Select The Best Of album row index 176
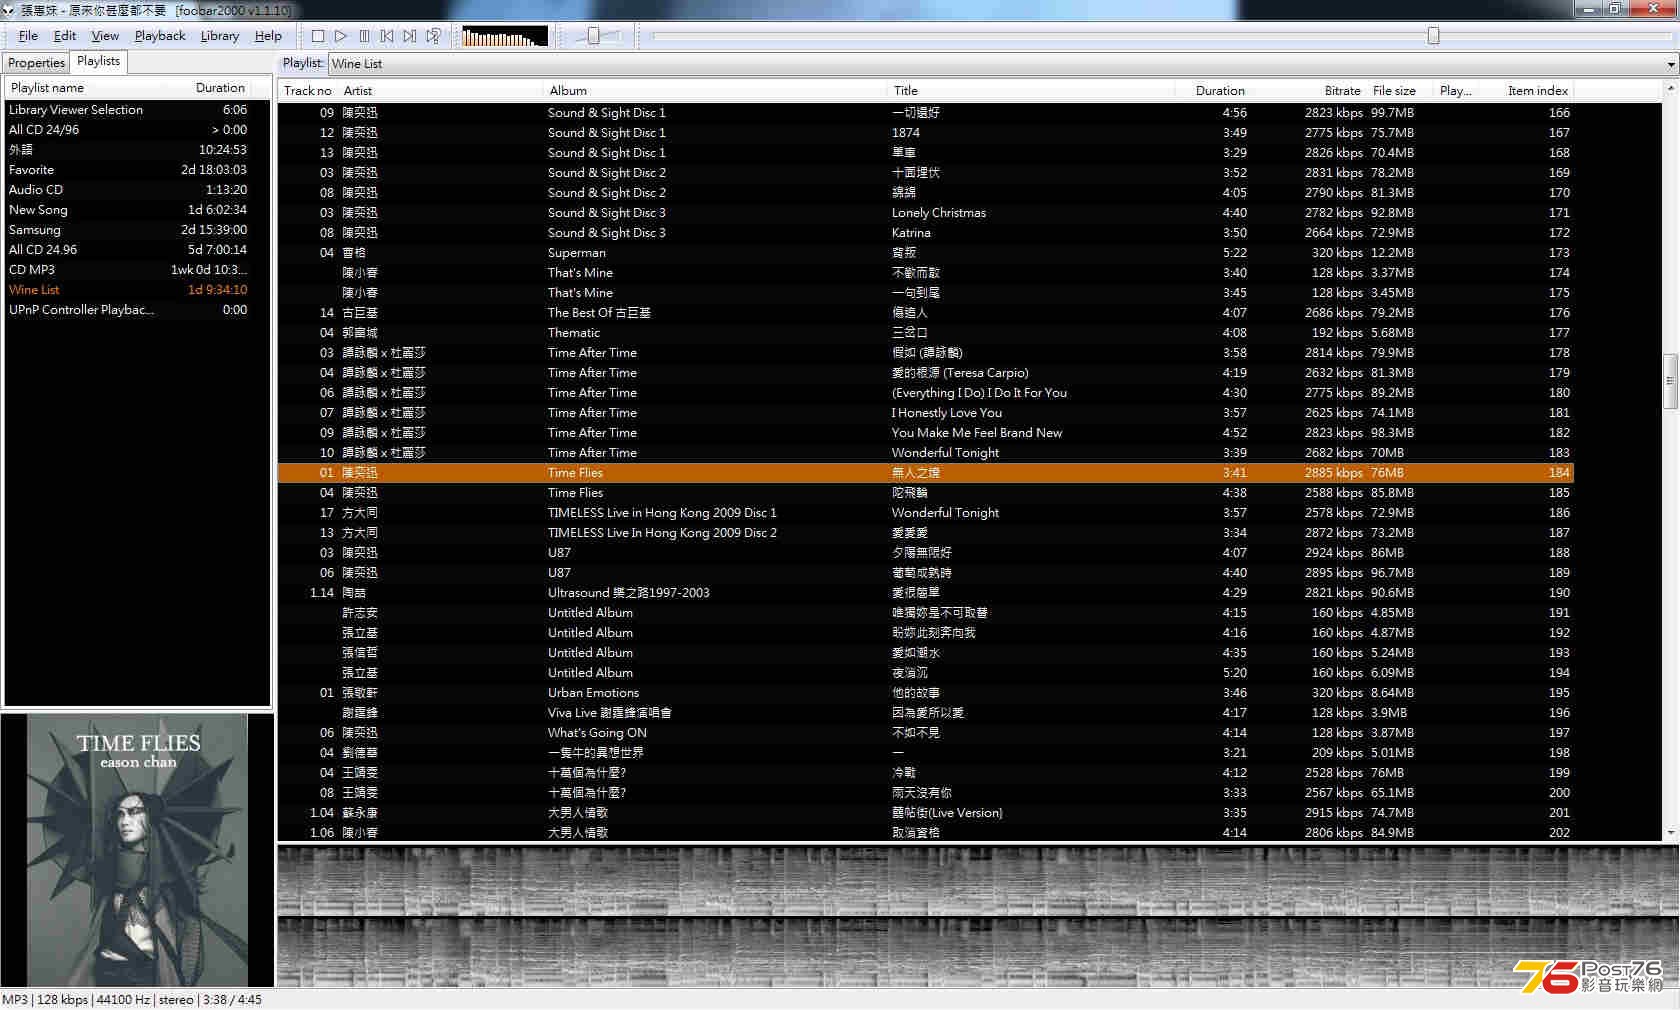The width and height of the screenshot is (1680, 1010). coord(926,313)
